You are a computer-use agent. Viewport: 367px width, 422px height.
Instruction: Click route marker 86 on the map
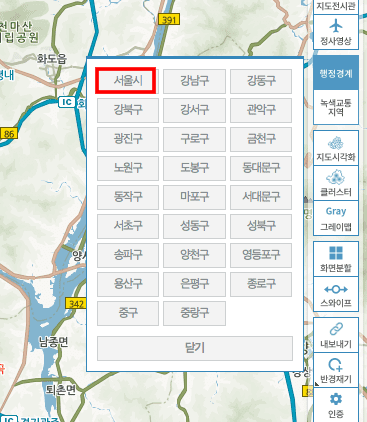pyautogui.click(x=9, y=134)
